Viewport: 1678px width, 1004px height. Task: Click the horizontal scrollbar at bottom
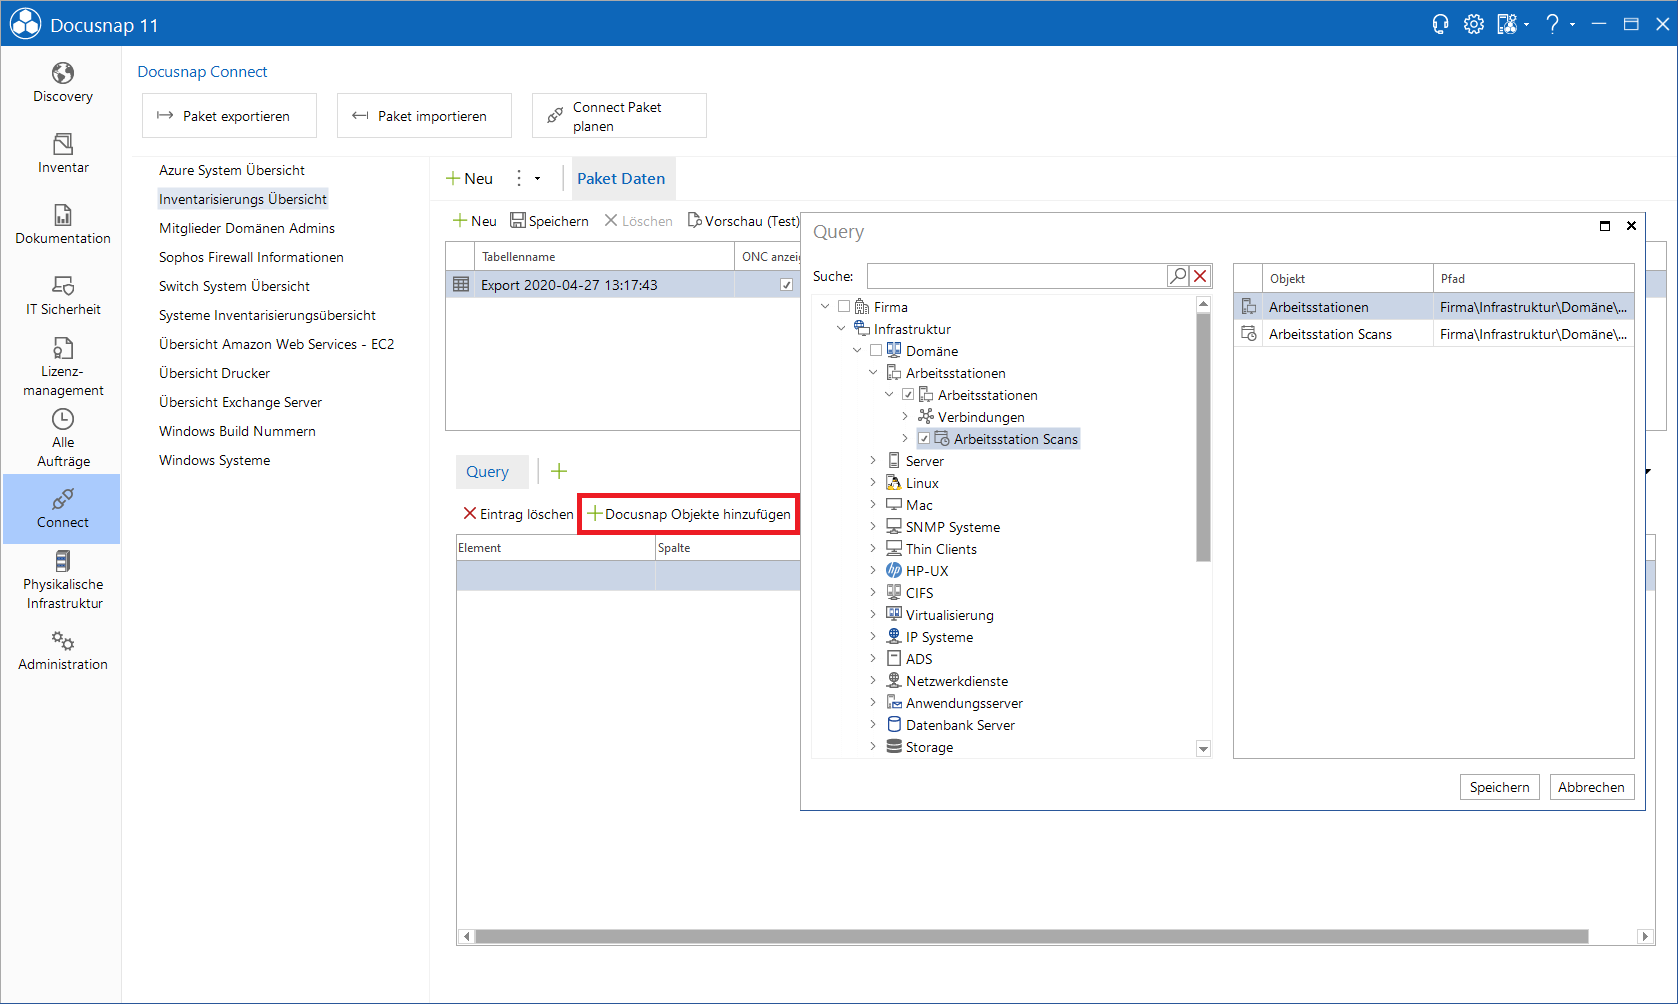click(x=1031, y=937)
